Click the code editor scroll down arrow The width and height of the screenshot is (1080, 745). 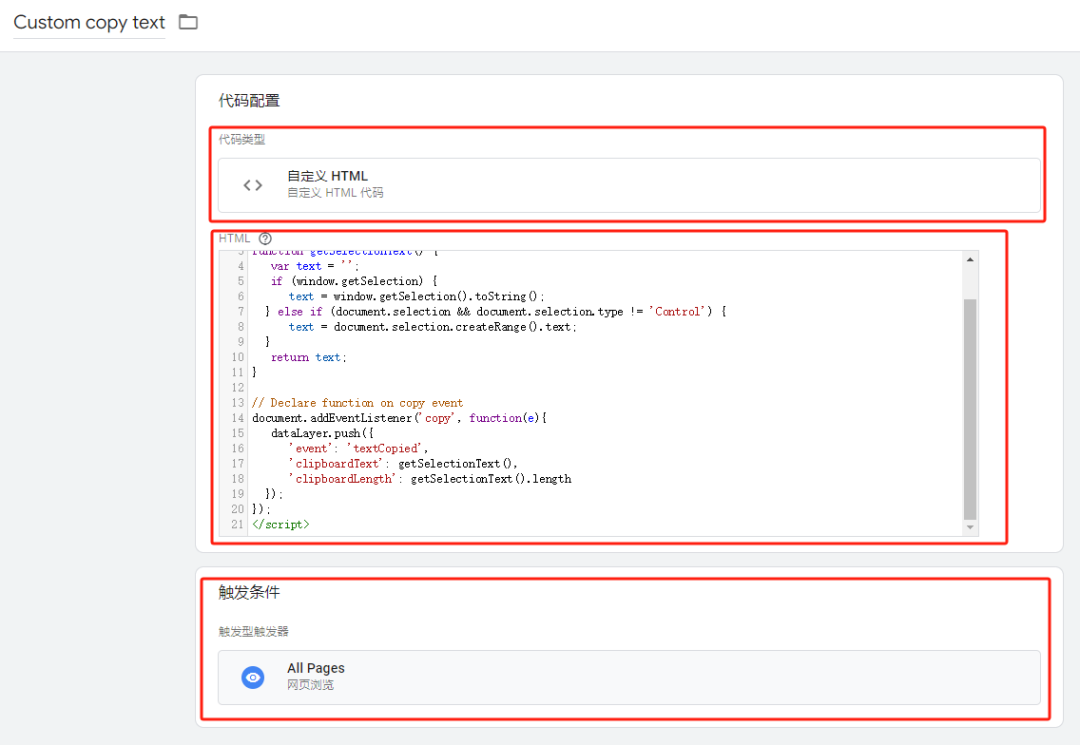970,527
